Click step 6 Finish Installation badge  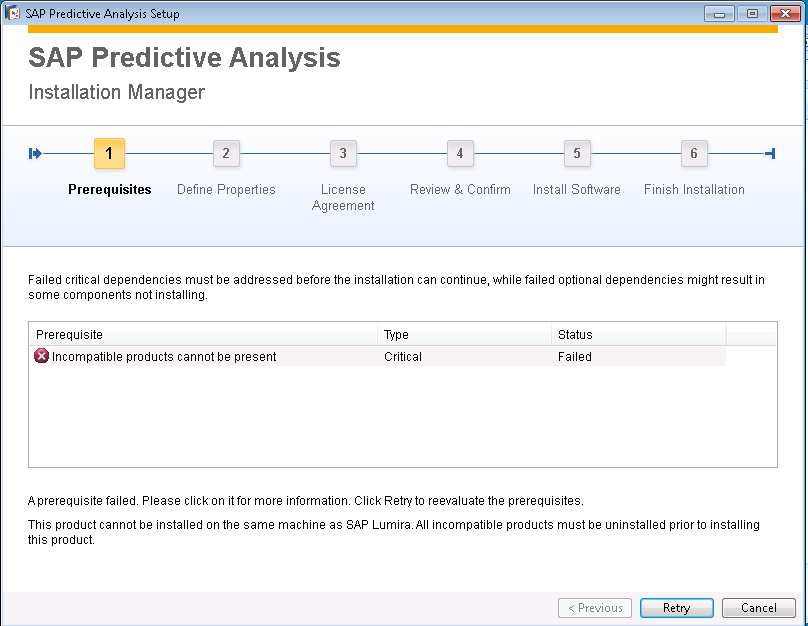click(694, 153)
